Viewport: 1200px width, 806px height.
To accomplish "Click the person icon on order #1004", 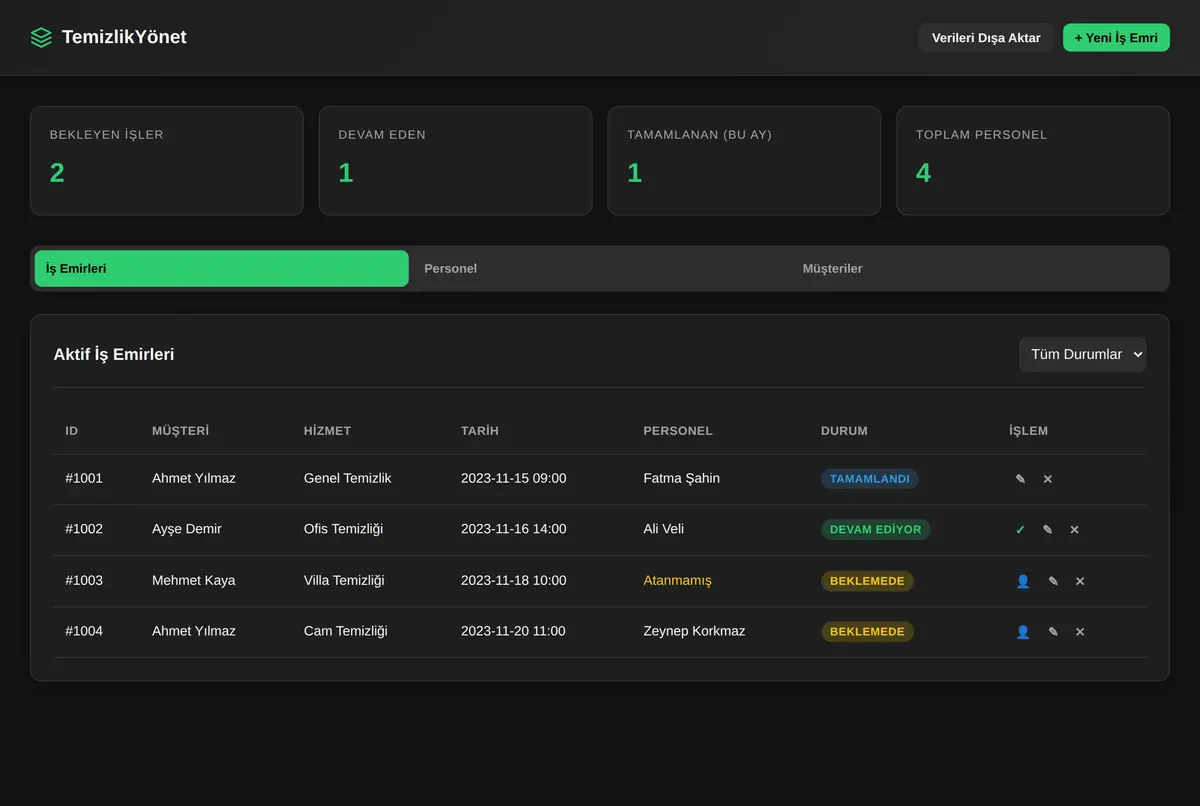I will 1023,632.
